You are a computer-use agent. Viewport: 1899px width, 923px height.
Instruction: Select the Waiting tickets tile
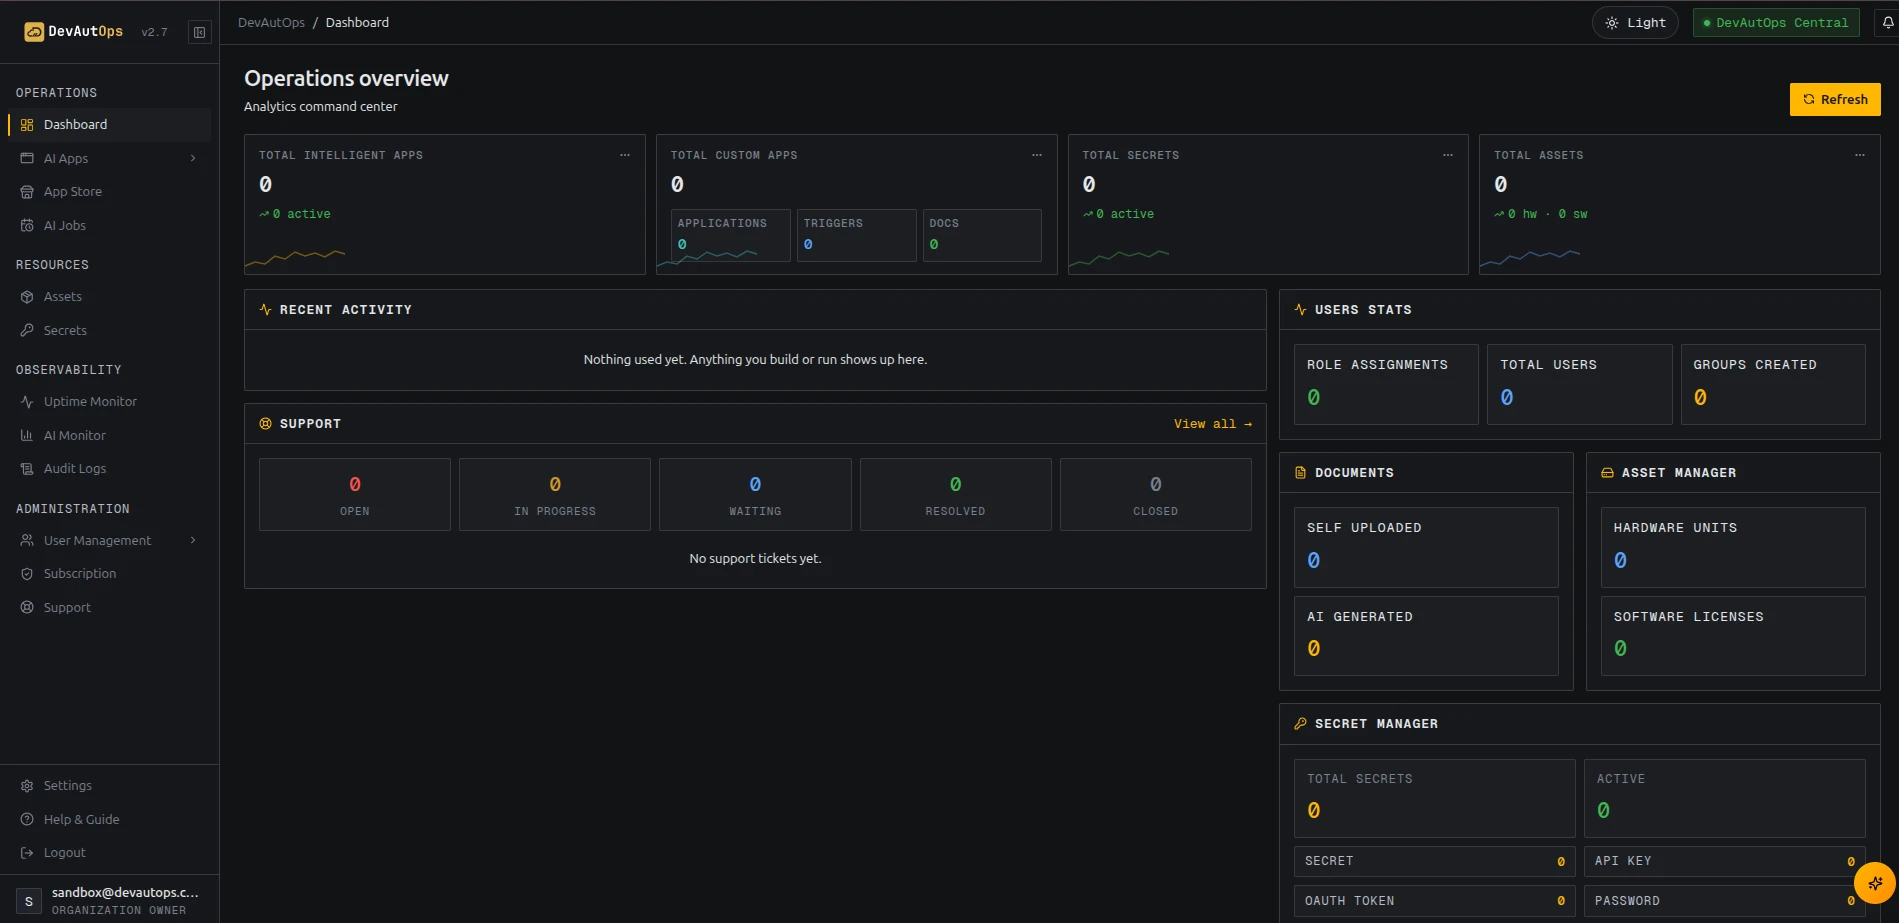click(755, 495)
